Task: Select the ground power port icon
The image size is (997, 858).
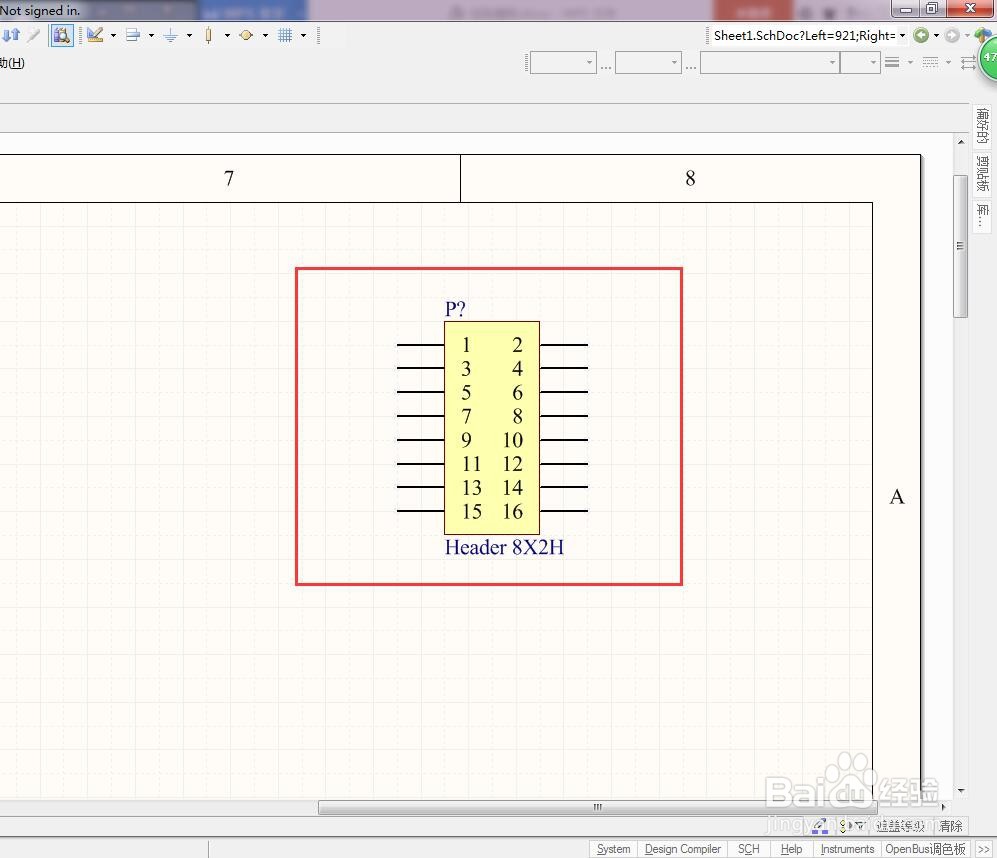Action: point(170,36)
